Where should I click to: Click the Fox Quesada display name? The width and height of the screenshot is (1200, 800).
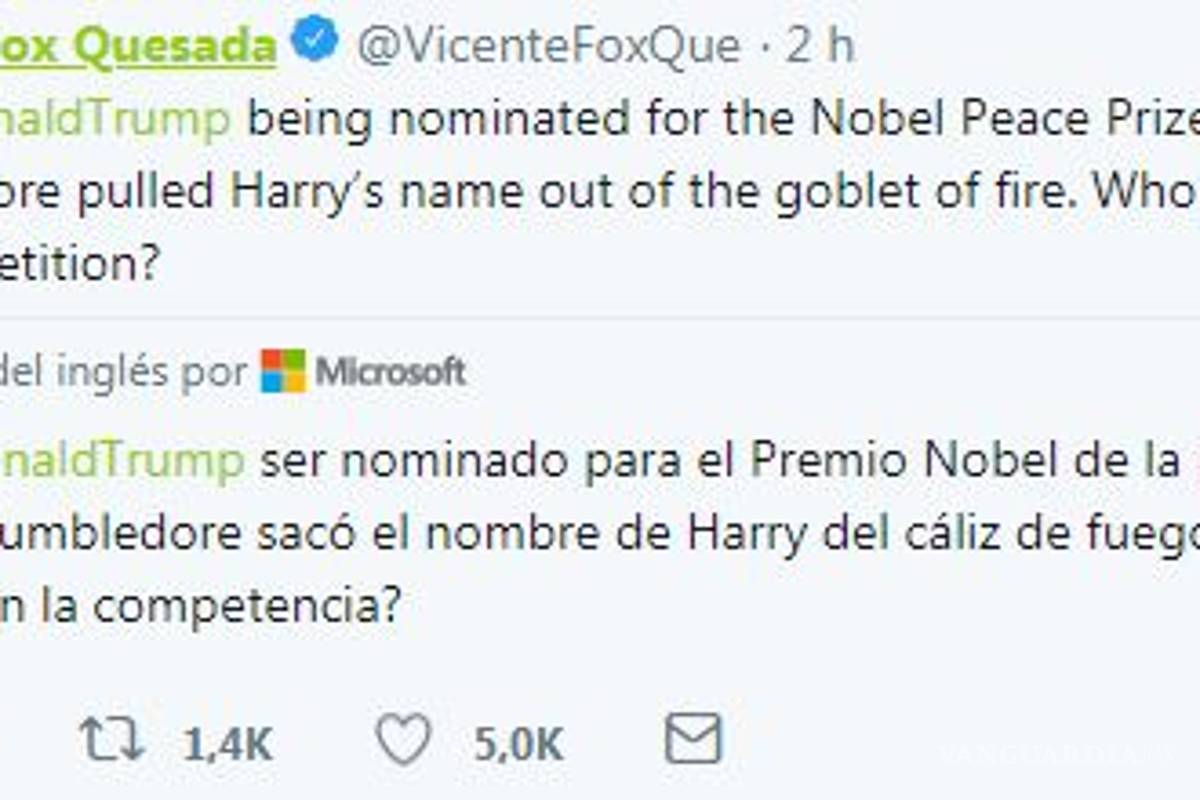pyautogui.click(x=140, y=40)
